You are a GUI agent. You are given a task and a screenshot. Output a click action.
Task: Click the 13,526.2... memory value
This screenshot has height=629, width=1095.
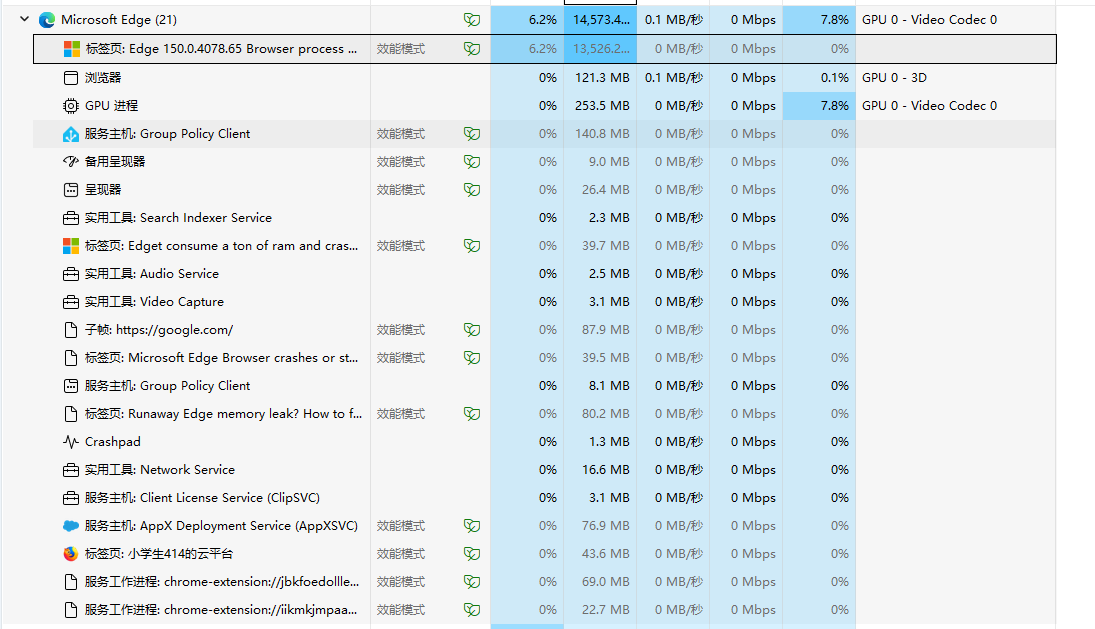(x=601, y=49)
